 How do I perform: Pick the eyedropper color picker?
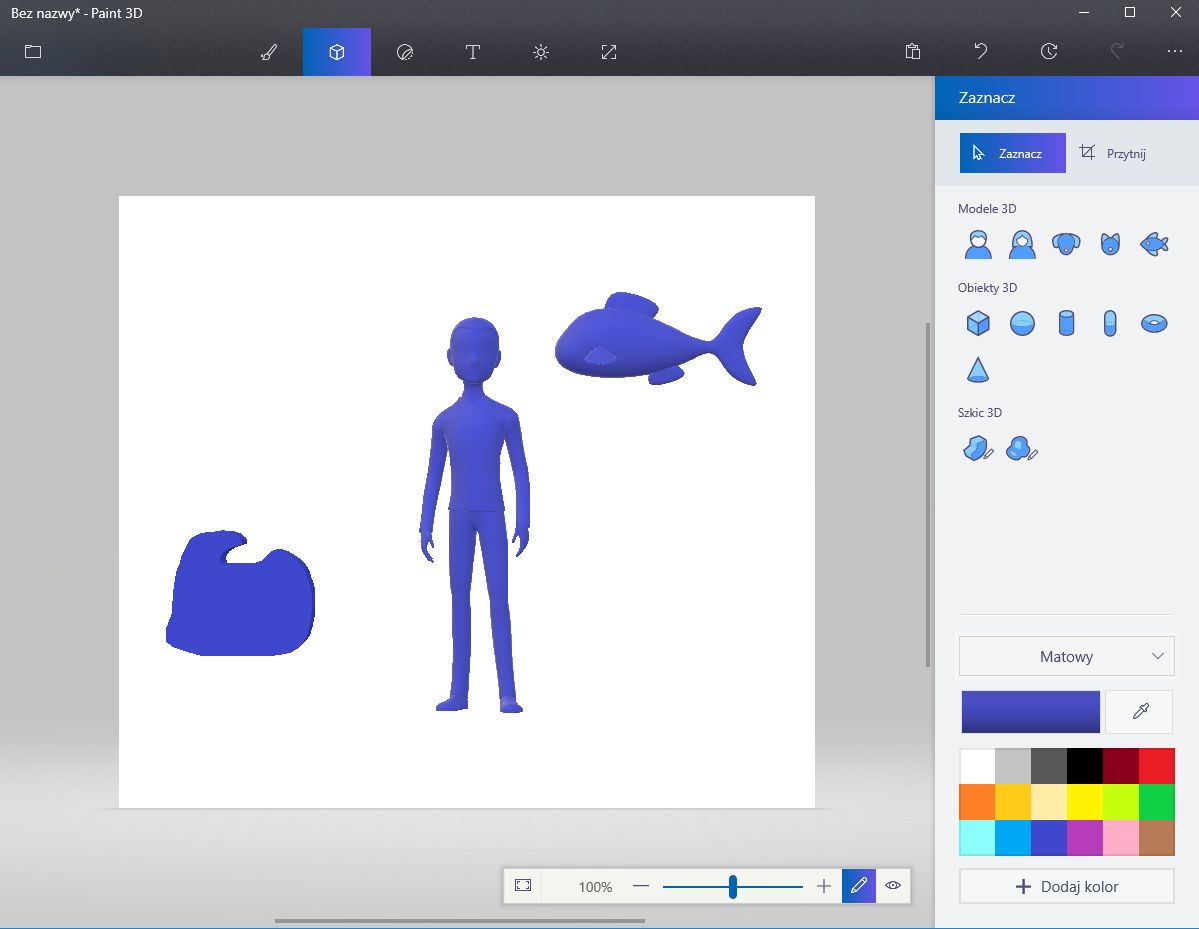point(1139,712)
